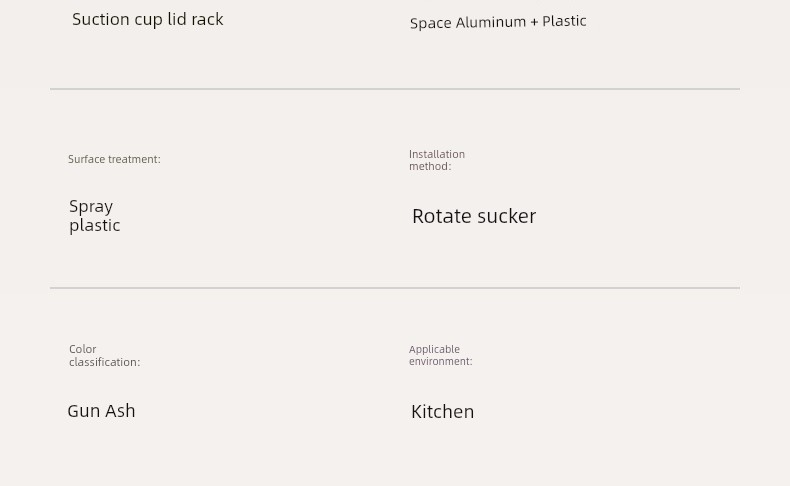Click the word "Installation" in the label
790x486 pixels.
tap(437, 154)
